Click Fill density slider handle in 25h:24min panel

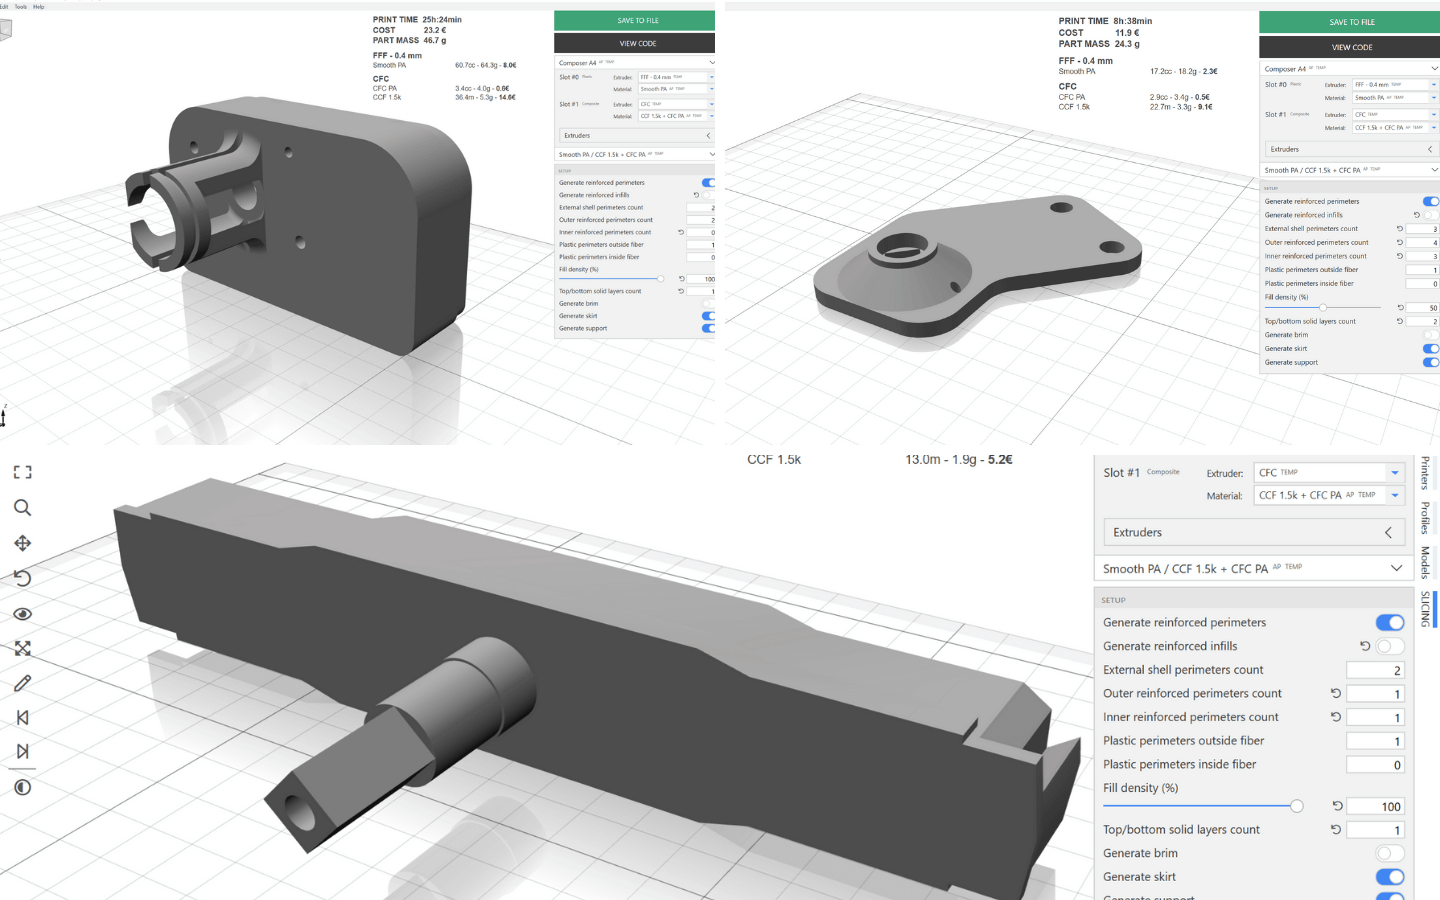point(660,279)
